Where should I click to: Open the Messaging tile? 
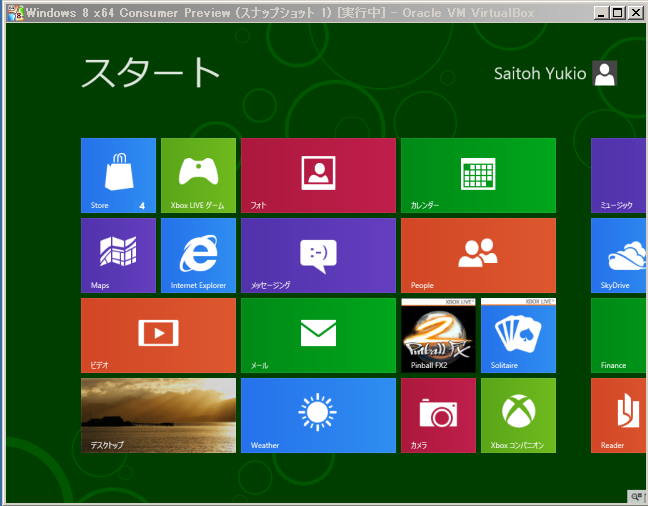click(x=318, y=255)
